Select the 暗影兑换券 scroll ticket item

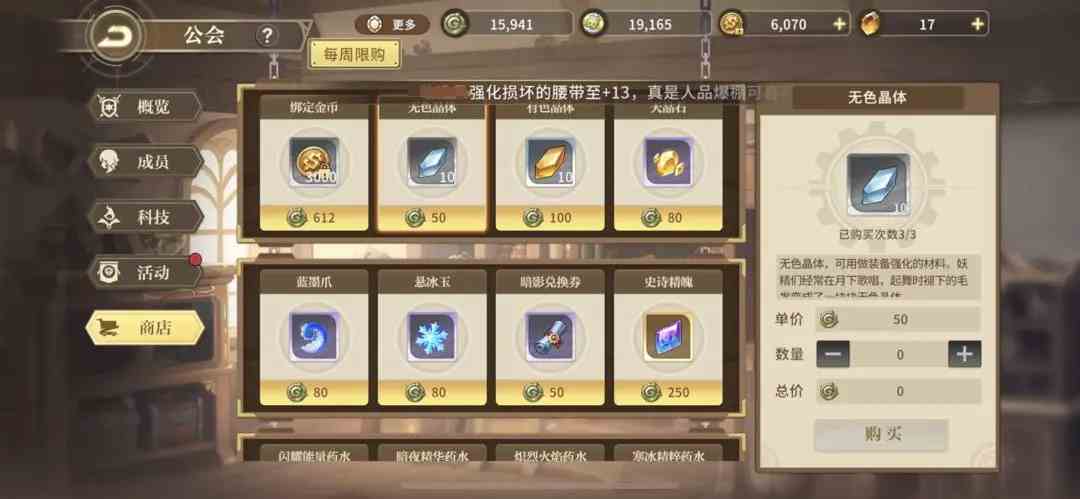(x=550, y=336)
